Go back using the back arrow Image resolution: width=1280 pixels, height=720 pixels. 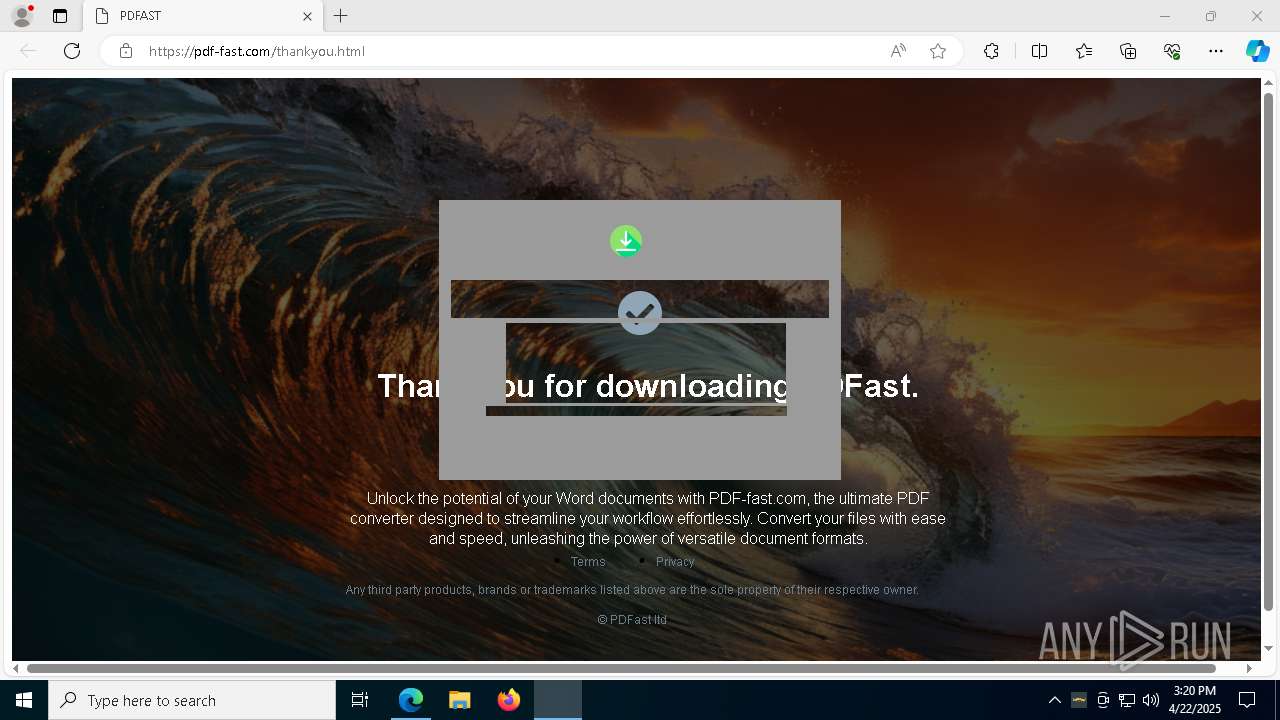point(28,51)
